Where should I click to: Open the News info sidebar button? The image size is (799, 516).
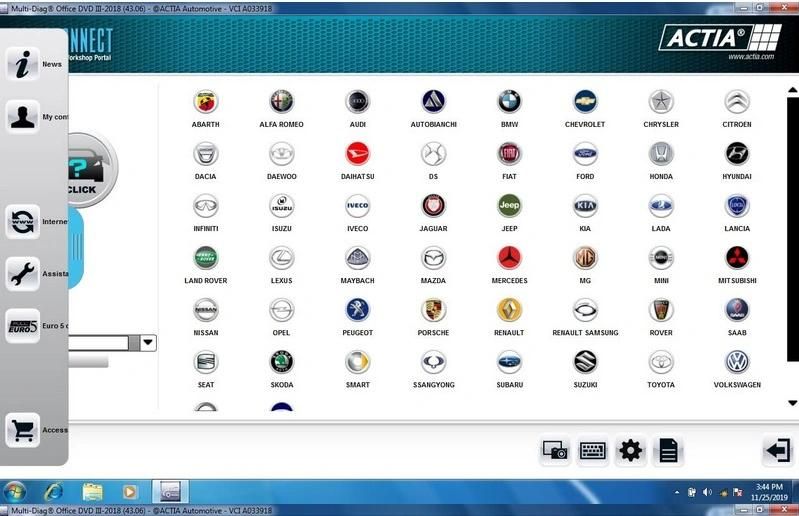(x=22, y=64)
